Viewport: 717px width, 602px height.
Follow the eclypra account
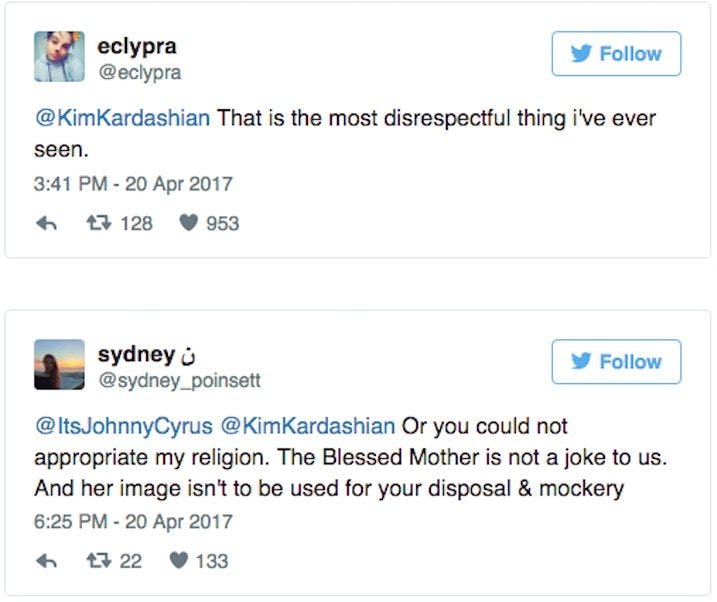pos(616,54)
